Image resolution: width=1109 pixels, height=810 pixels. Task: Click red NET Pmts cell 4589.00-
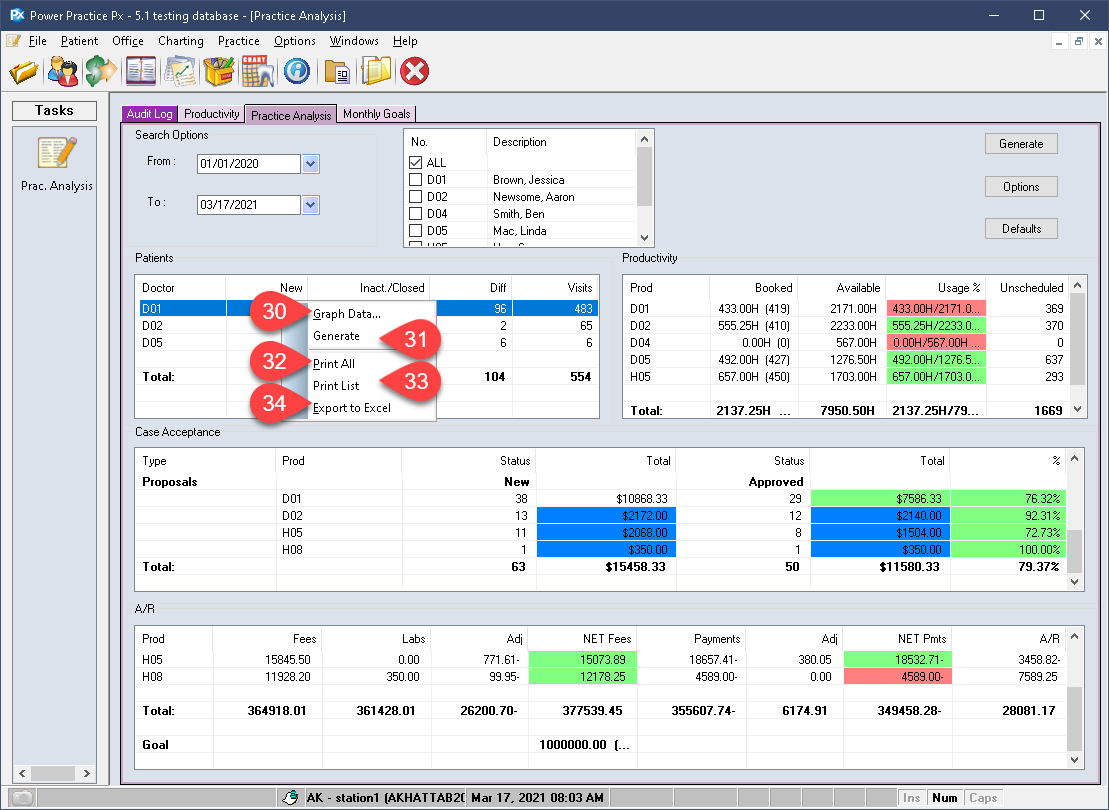(x=898, y=676)
